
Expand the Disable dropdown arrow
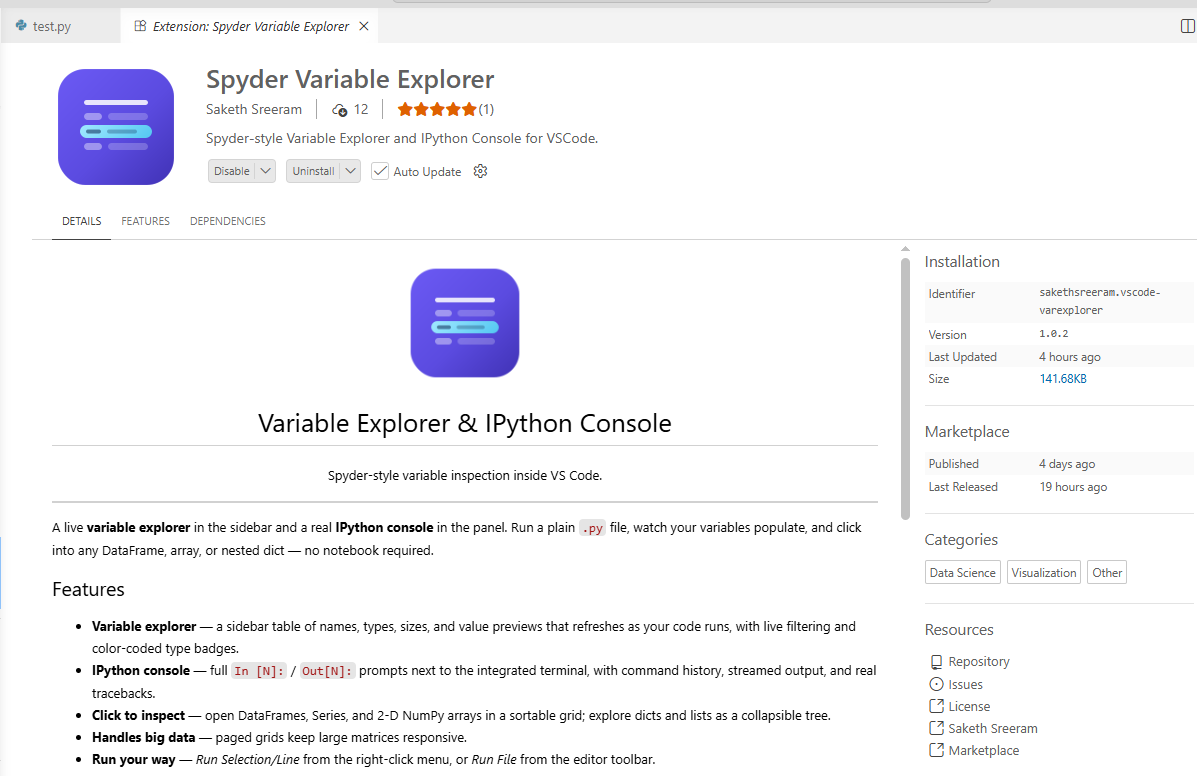pos(266,171)
